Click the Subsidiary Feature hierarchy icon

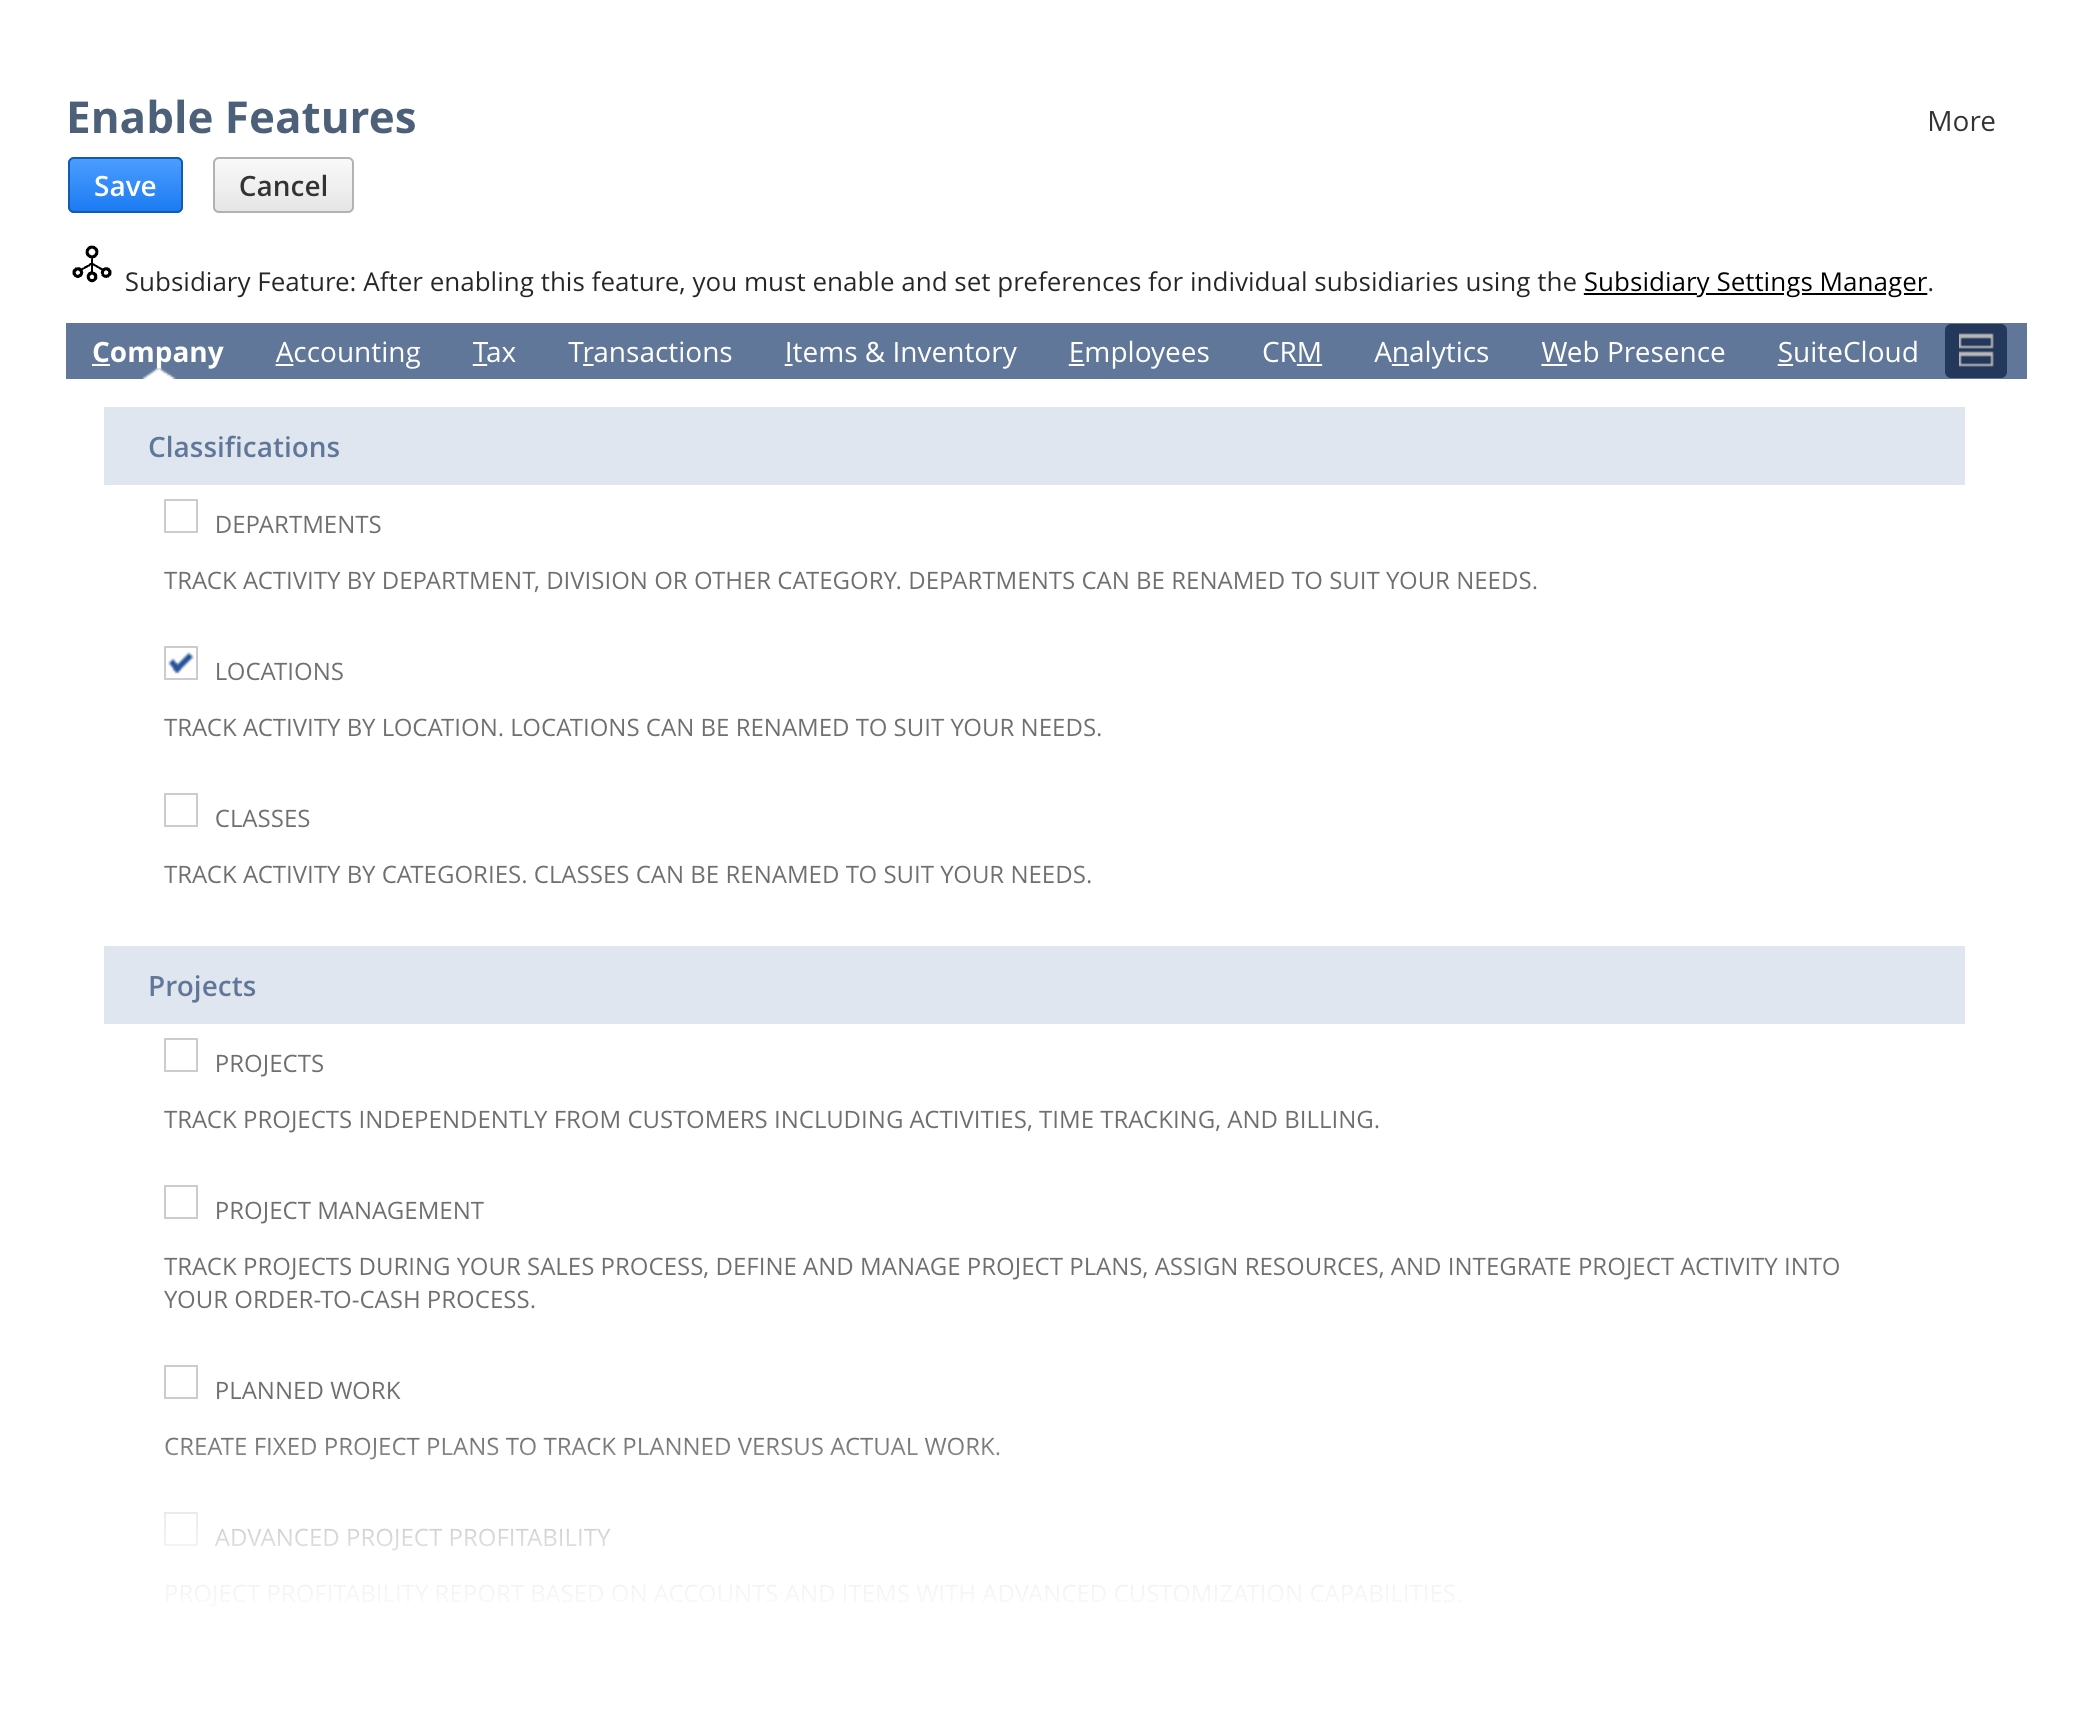[91, 265]
